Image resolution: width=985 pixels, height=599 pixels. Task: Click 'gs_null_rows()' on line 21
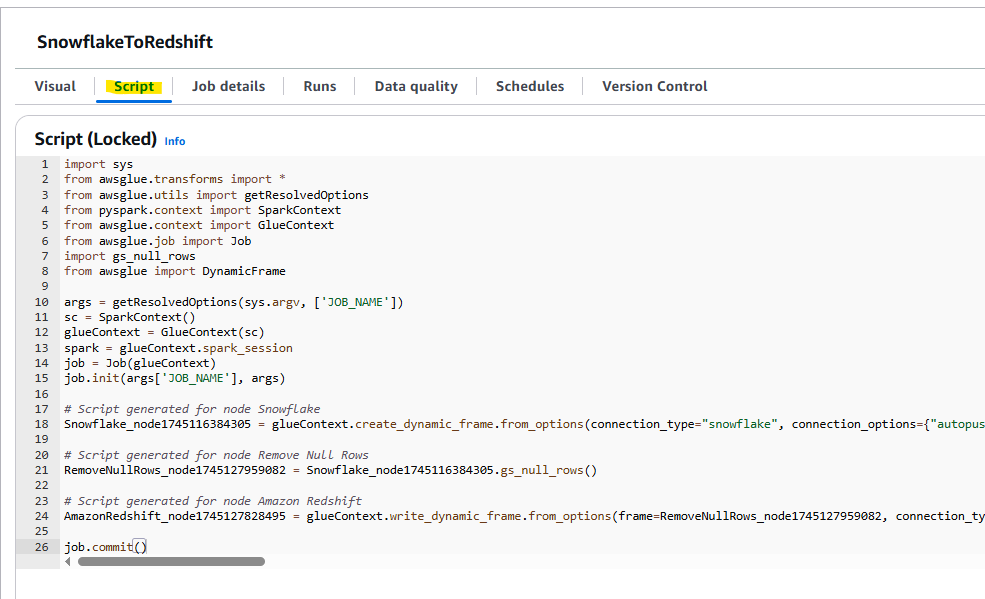pyautogui.click(x=548, y=470)
